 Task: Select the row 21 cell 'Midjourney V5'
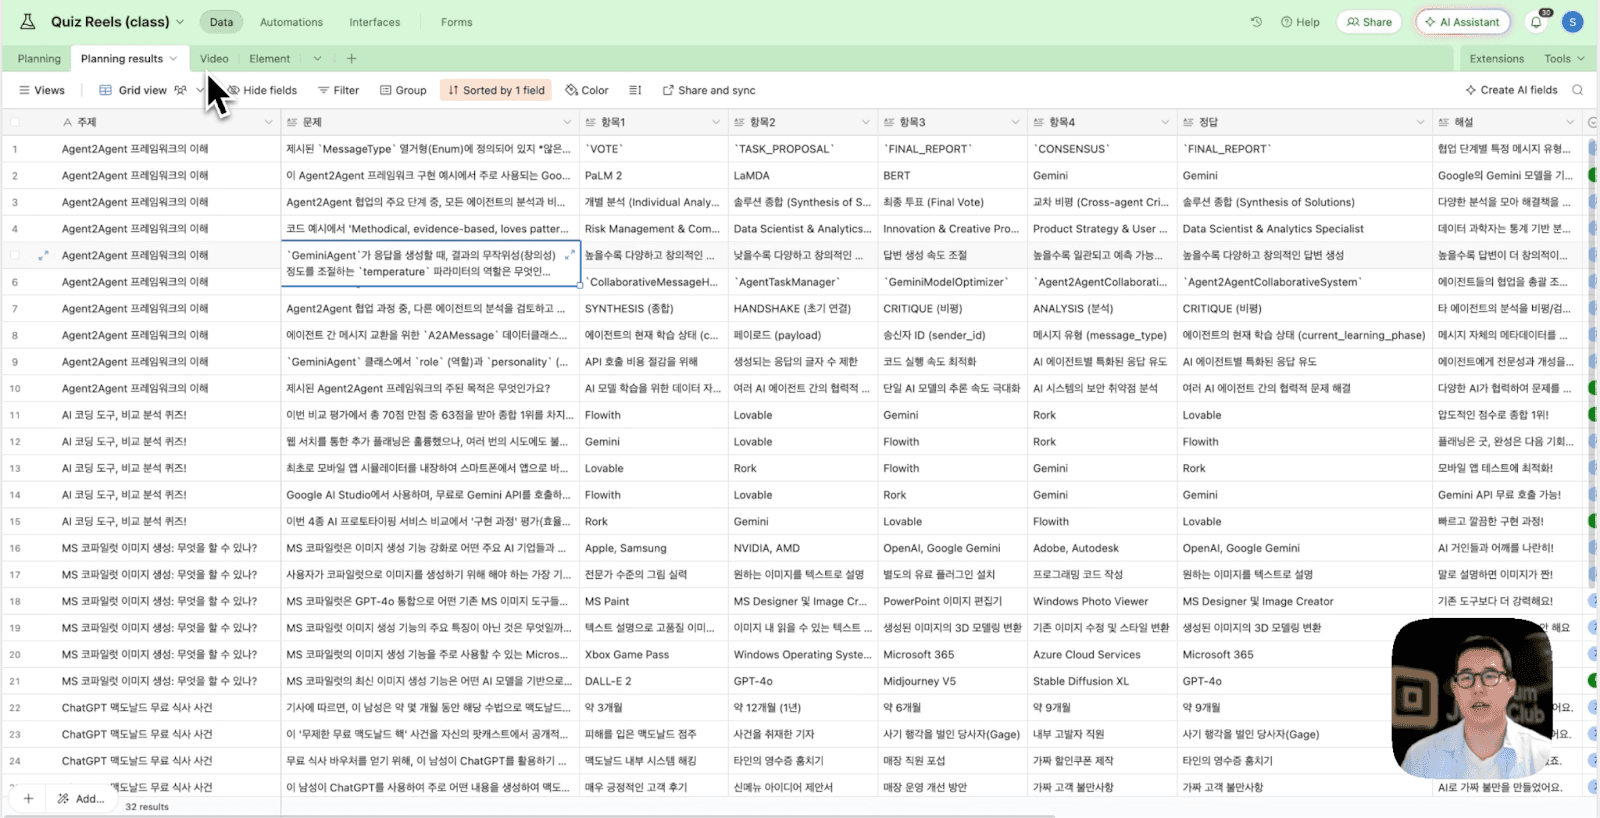click(x=952, y=681)
